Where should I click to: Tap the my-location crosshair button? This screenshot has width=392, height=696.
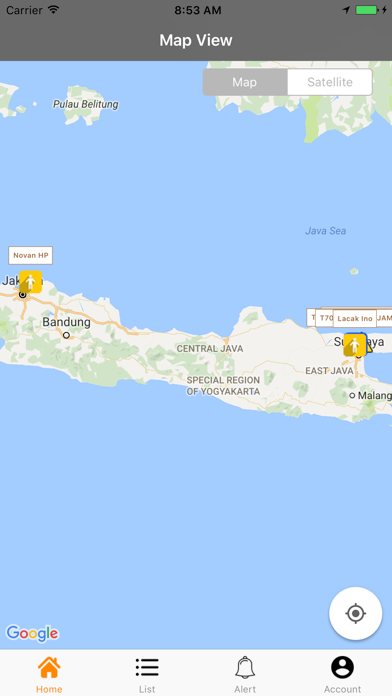click(x=355, y=613)
